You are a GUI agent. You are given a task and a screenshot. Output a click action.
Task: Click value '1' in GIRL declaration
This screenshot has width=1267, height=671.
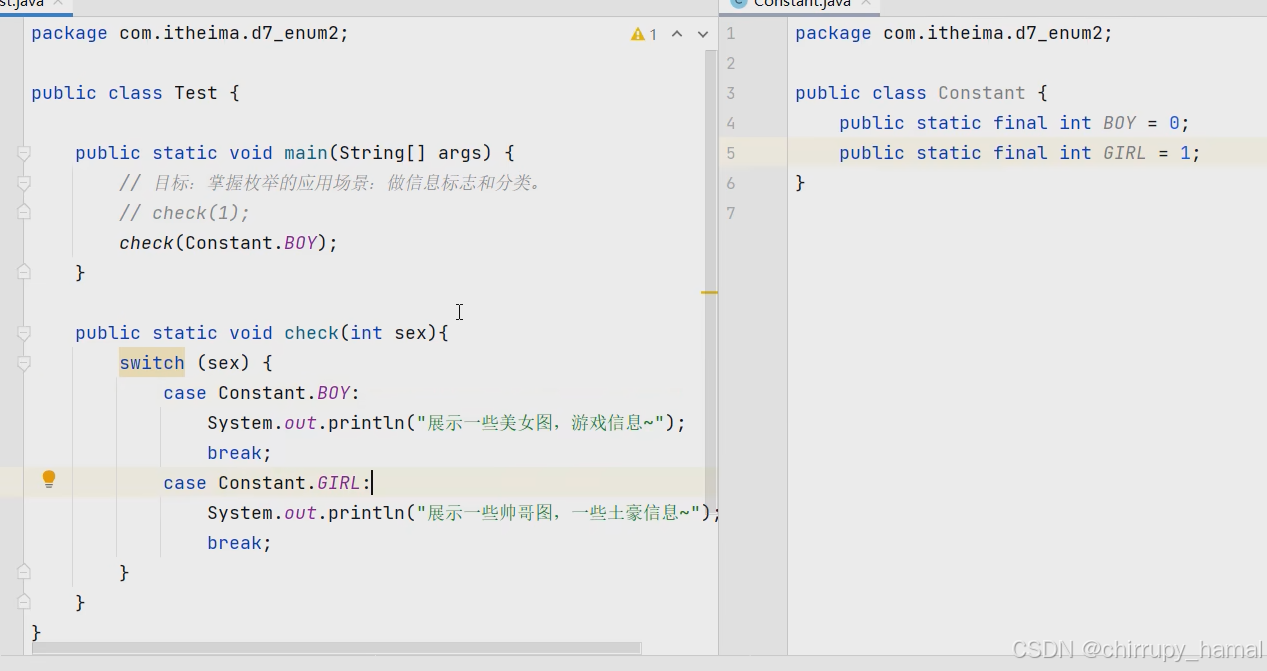coord(1185,153)
